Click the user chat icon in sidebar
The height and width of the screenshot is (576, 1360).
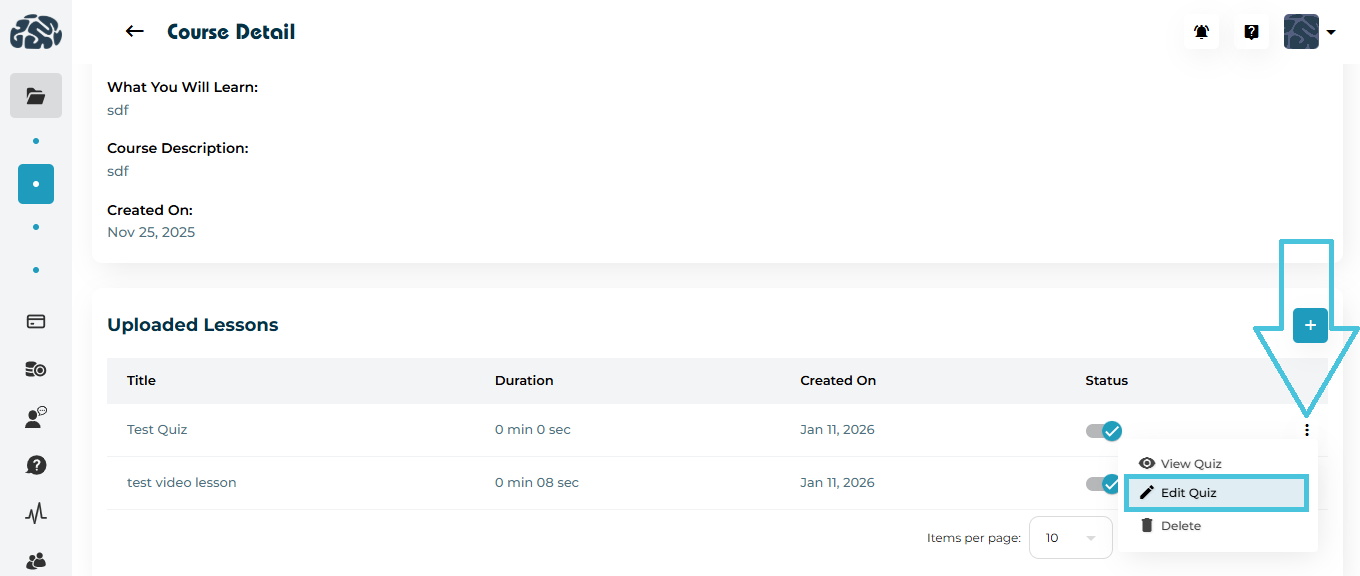[x=36, y=418]
